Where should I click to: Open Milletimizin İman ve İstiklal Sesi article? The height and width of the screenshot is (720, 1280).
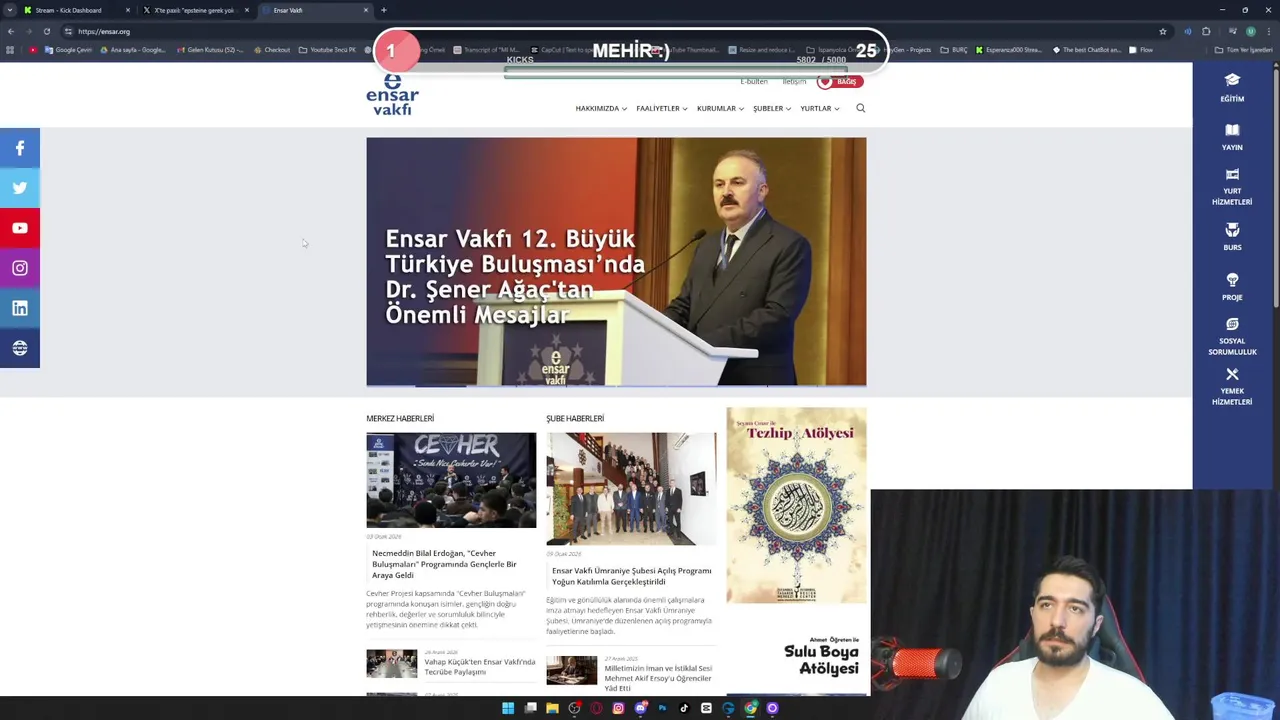(x=658, y=678)
